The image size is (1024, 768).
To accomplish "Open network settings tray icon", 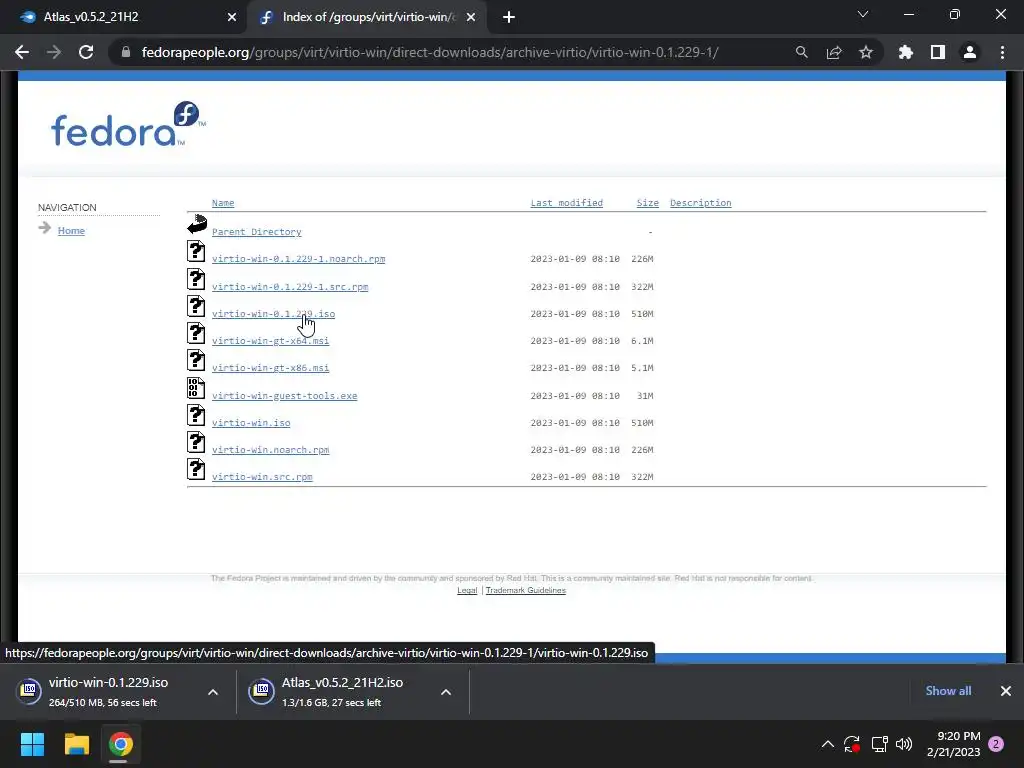I will pos(879,744).
